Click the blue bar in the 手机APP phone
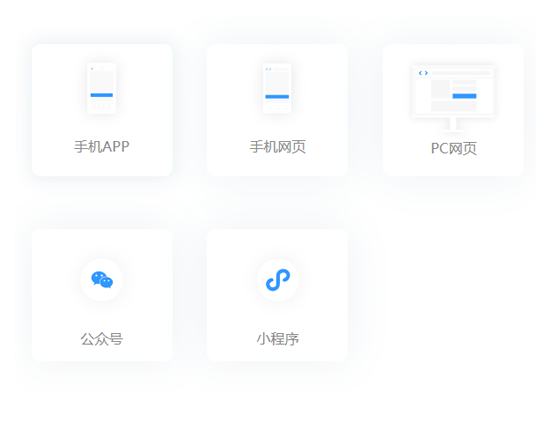Viewport: 552px width, 430px height. click(102, 95)
